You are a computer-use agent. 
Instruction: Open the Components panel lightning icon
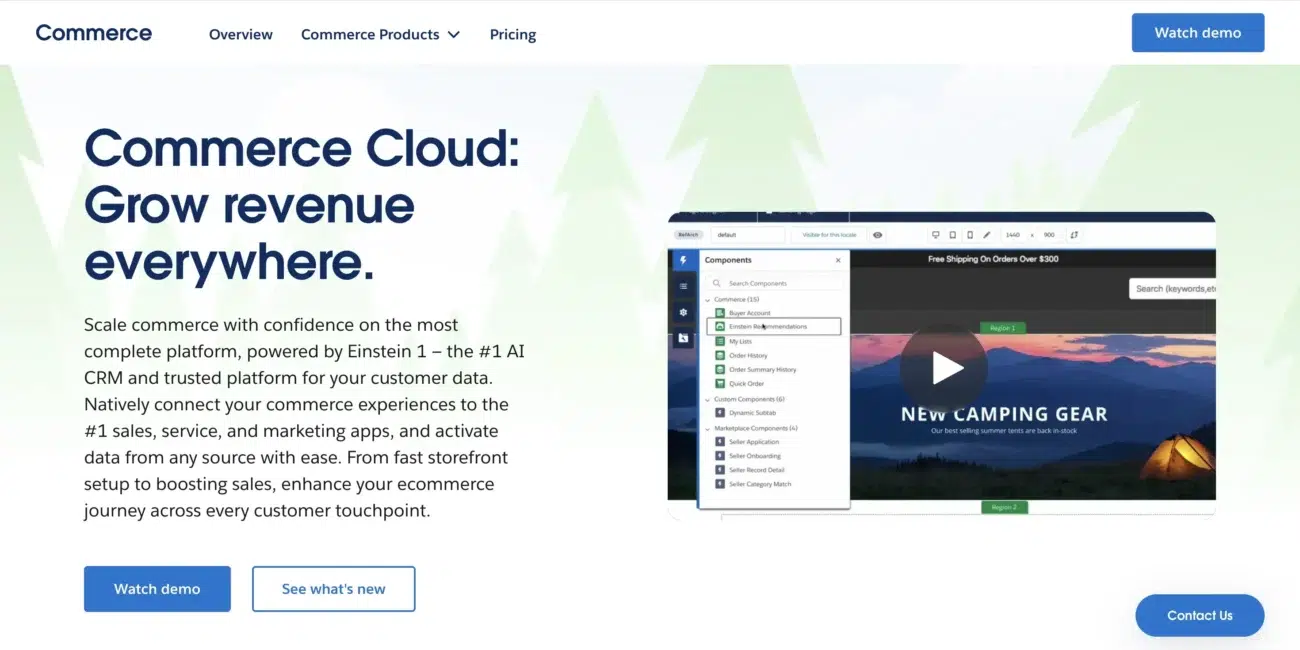684,260
